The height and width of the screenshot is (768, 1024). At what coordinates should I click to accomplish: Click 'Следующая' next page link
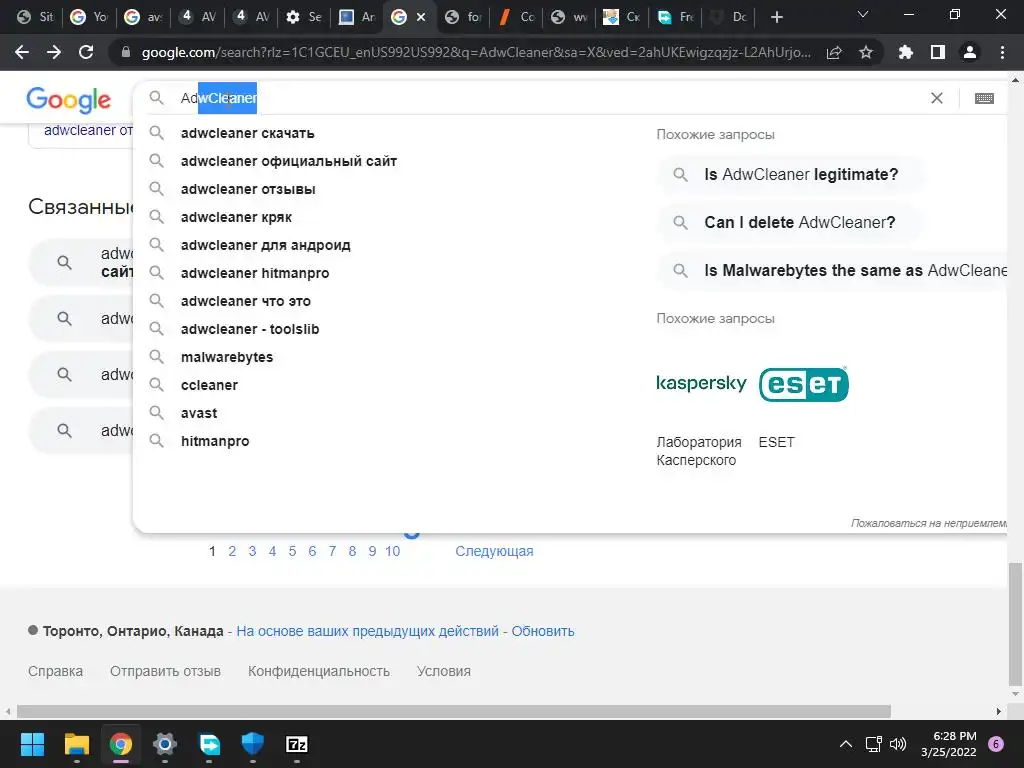tap(494, 551)
